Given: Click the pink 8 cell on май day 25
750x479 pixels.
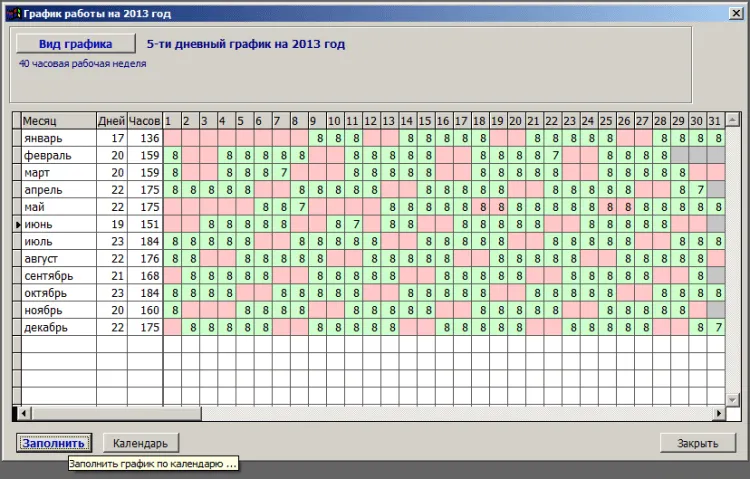Looking at the screenshot, I should click(607, 207).
